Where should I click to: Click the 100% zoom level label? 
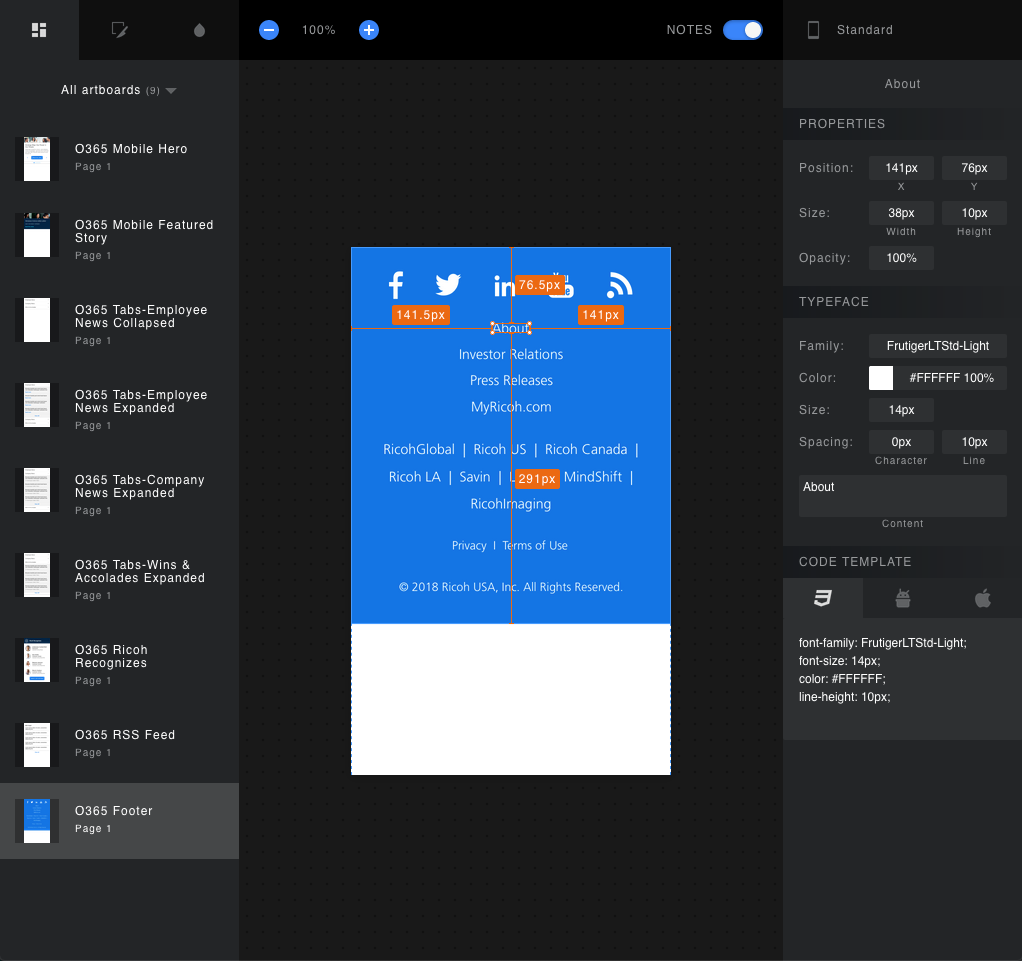(319, 30)
